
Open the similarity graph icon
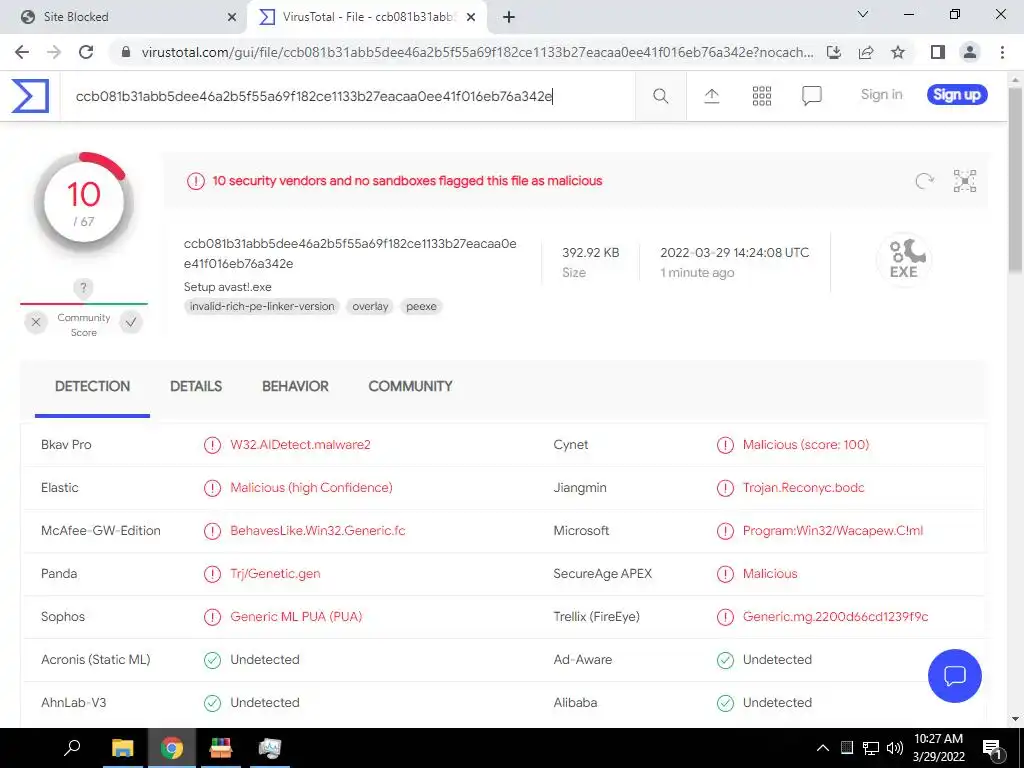click(x=965, y=181)
